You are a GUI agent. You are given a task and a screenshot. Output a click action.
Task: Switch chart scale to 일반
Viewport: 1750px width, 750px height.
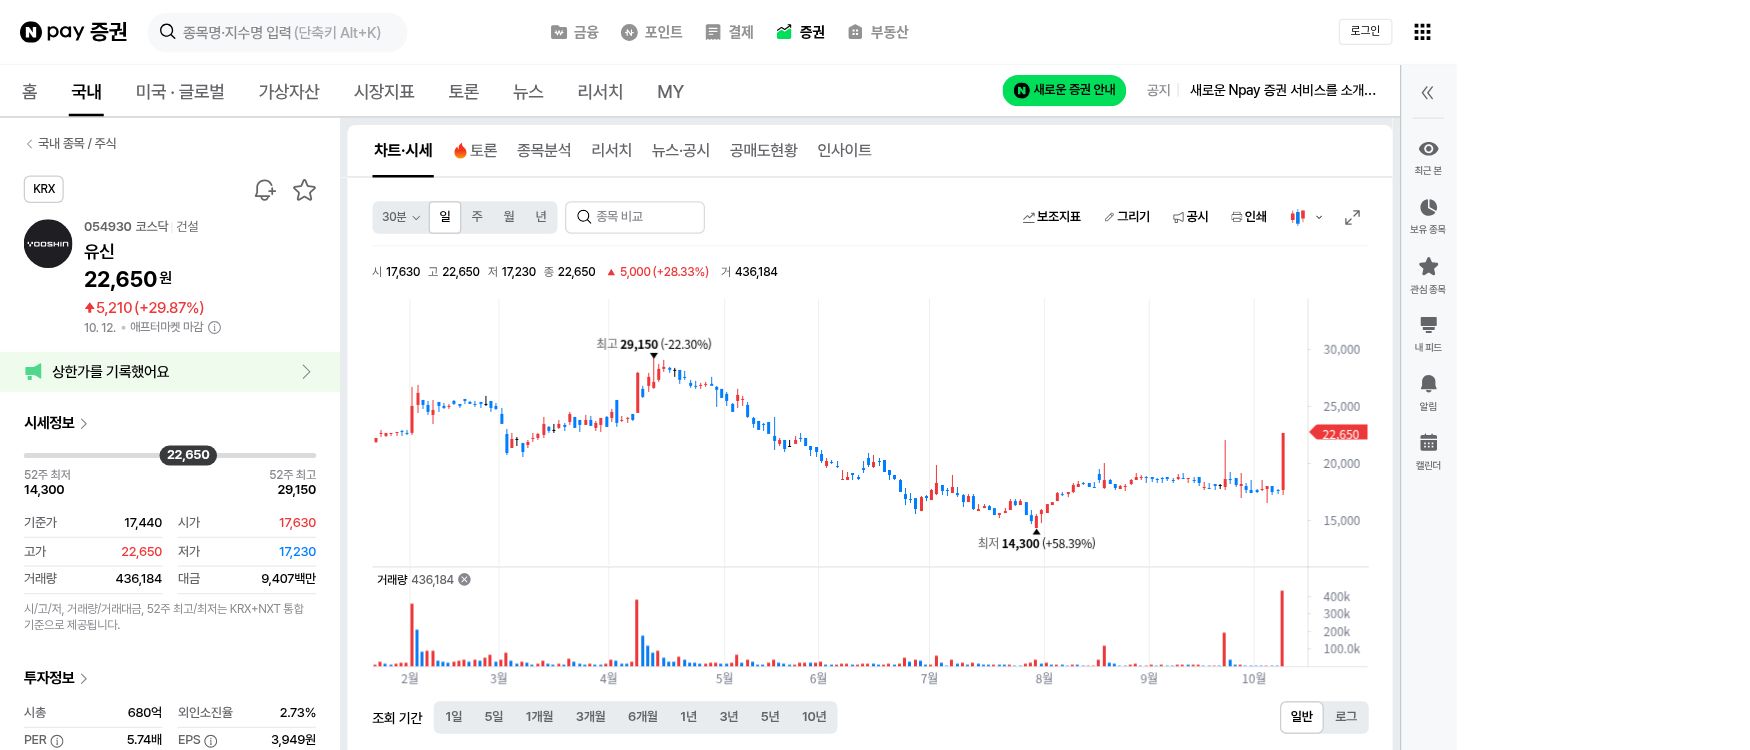(1301, 717)
